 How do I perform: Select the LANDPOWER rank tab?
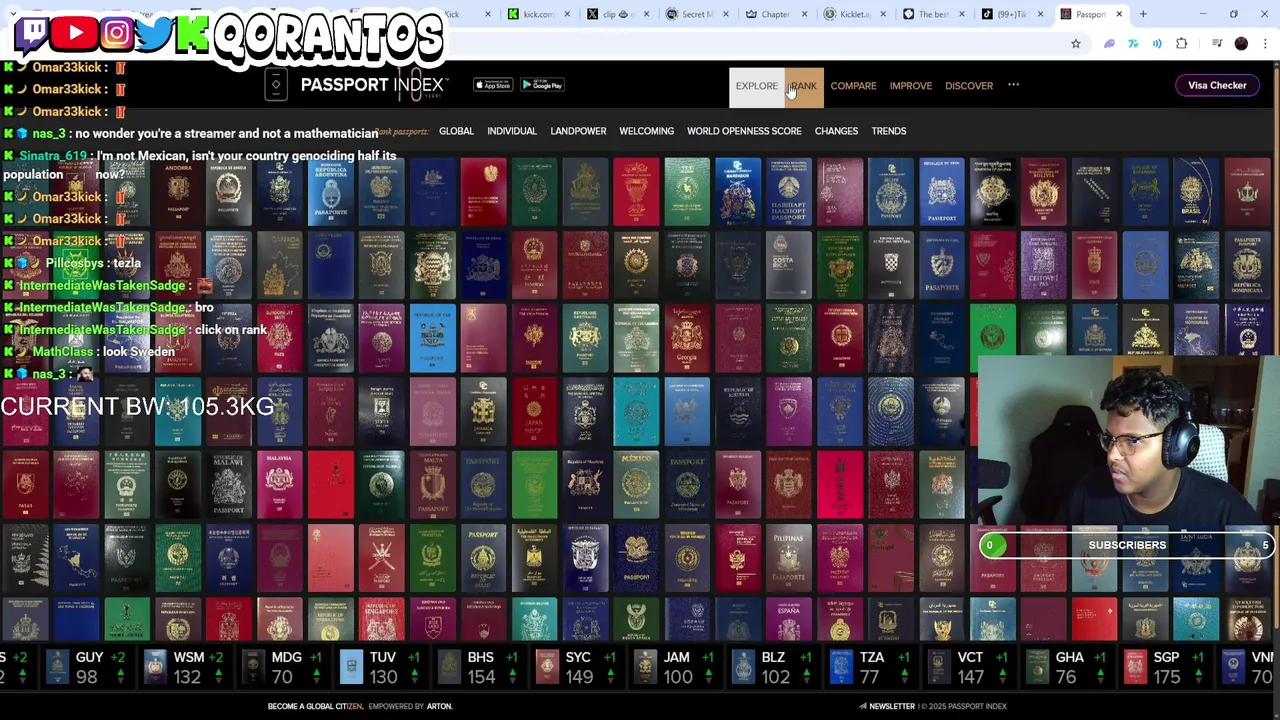[x=578, y=131]
